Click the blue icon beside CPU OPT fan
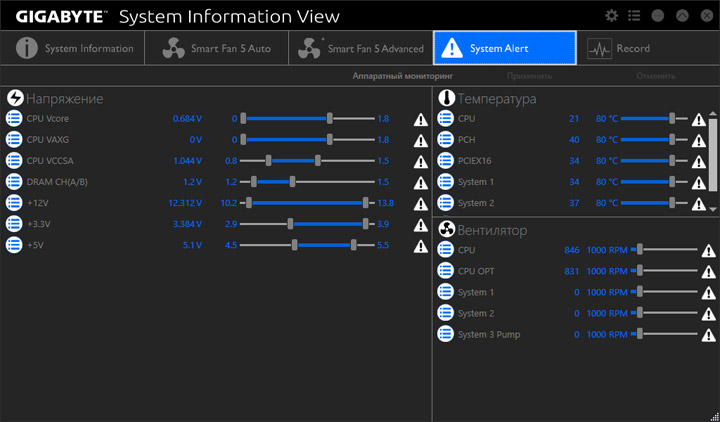This screenshot has height=422, width=720. (446, 270)
